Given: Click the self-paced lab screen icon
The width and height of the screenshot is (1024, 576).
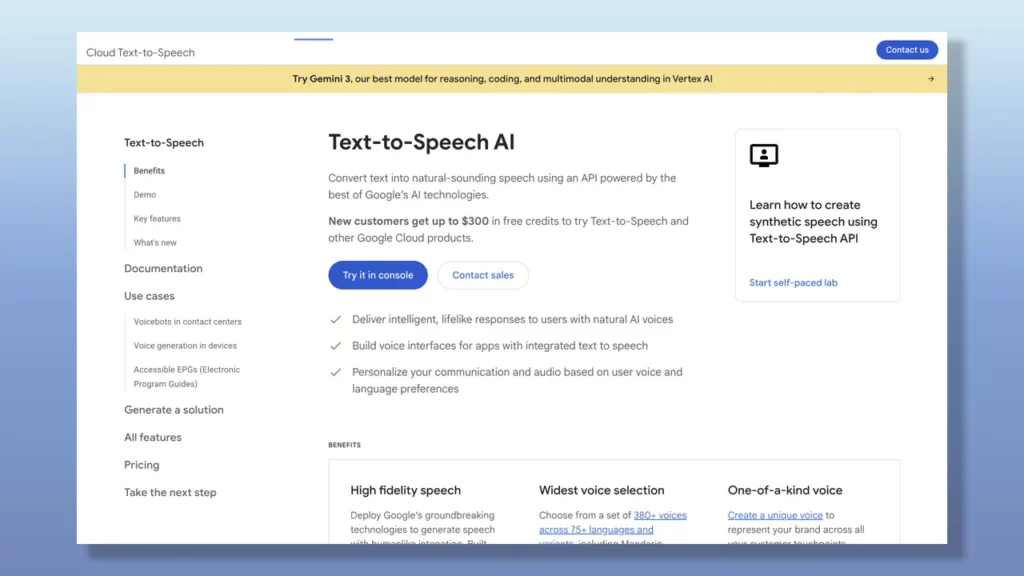Looking at the screenshot, I should pos(763,156).
